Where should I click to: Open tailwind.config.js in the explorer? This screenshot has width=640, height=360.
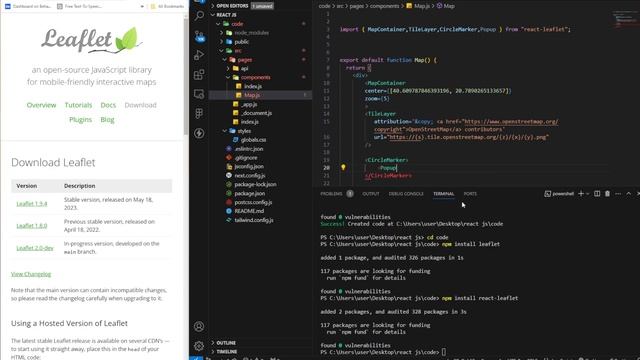click(254, 220)
